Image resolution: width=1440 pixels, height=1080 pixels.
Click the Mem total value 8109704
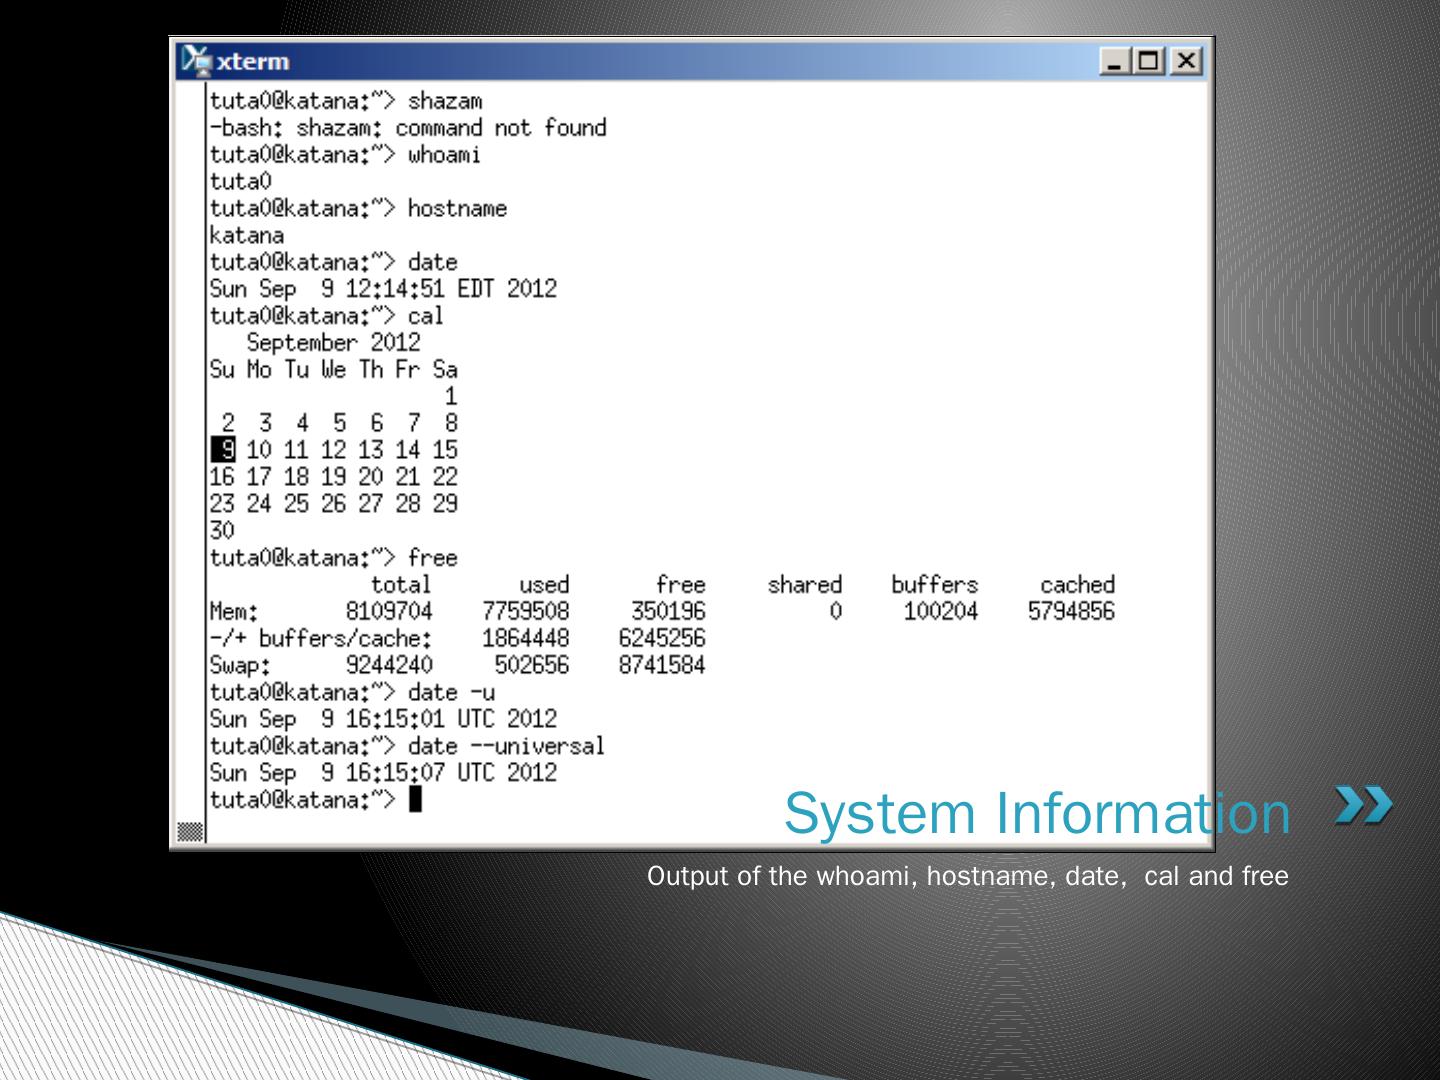tap(389, 611)
